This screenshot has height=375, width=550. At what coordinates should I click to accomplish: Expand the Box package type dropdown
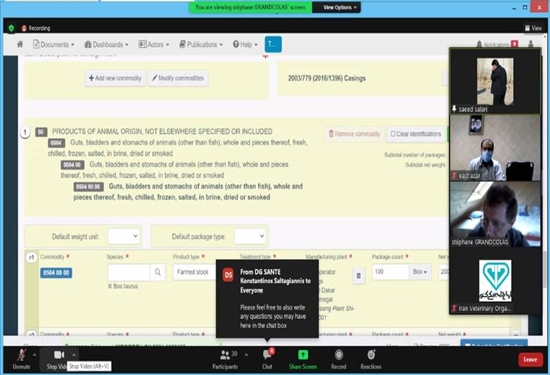pos(420,272)
